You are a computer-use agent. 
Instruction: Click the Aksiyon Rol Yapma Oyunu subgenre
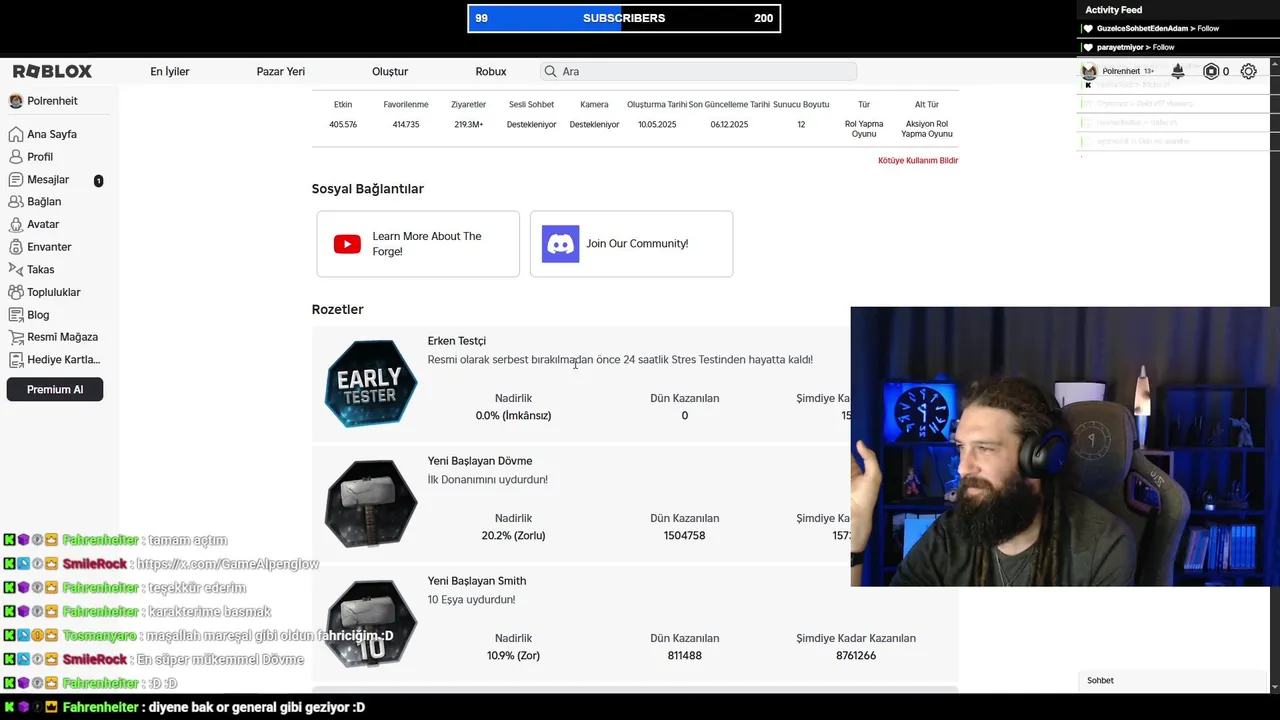pyautogui.click(x=927, y=129)
